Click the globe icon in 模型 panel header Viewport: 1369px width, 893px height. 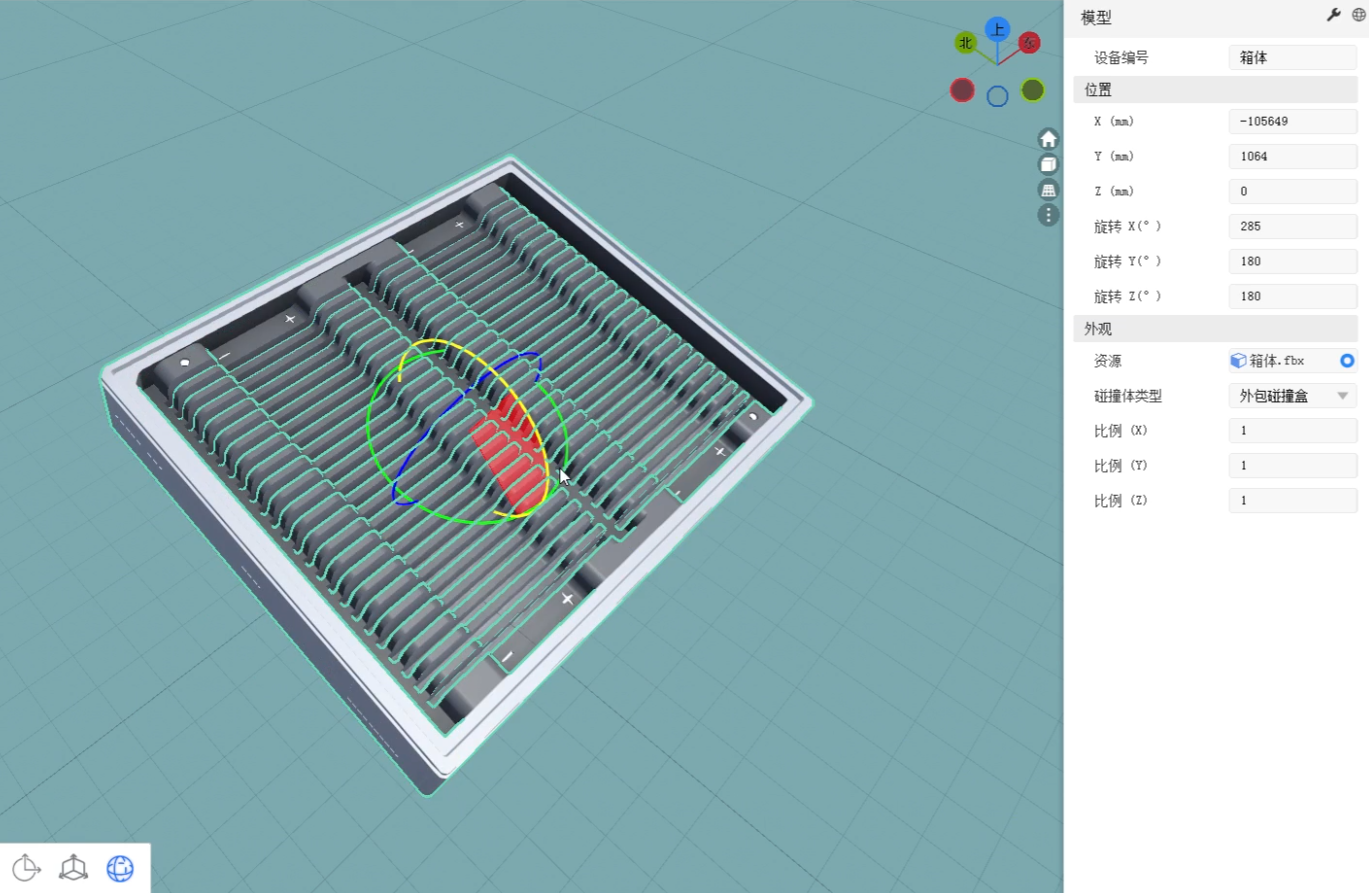[1358, 15]
